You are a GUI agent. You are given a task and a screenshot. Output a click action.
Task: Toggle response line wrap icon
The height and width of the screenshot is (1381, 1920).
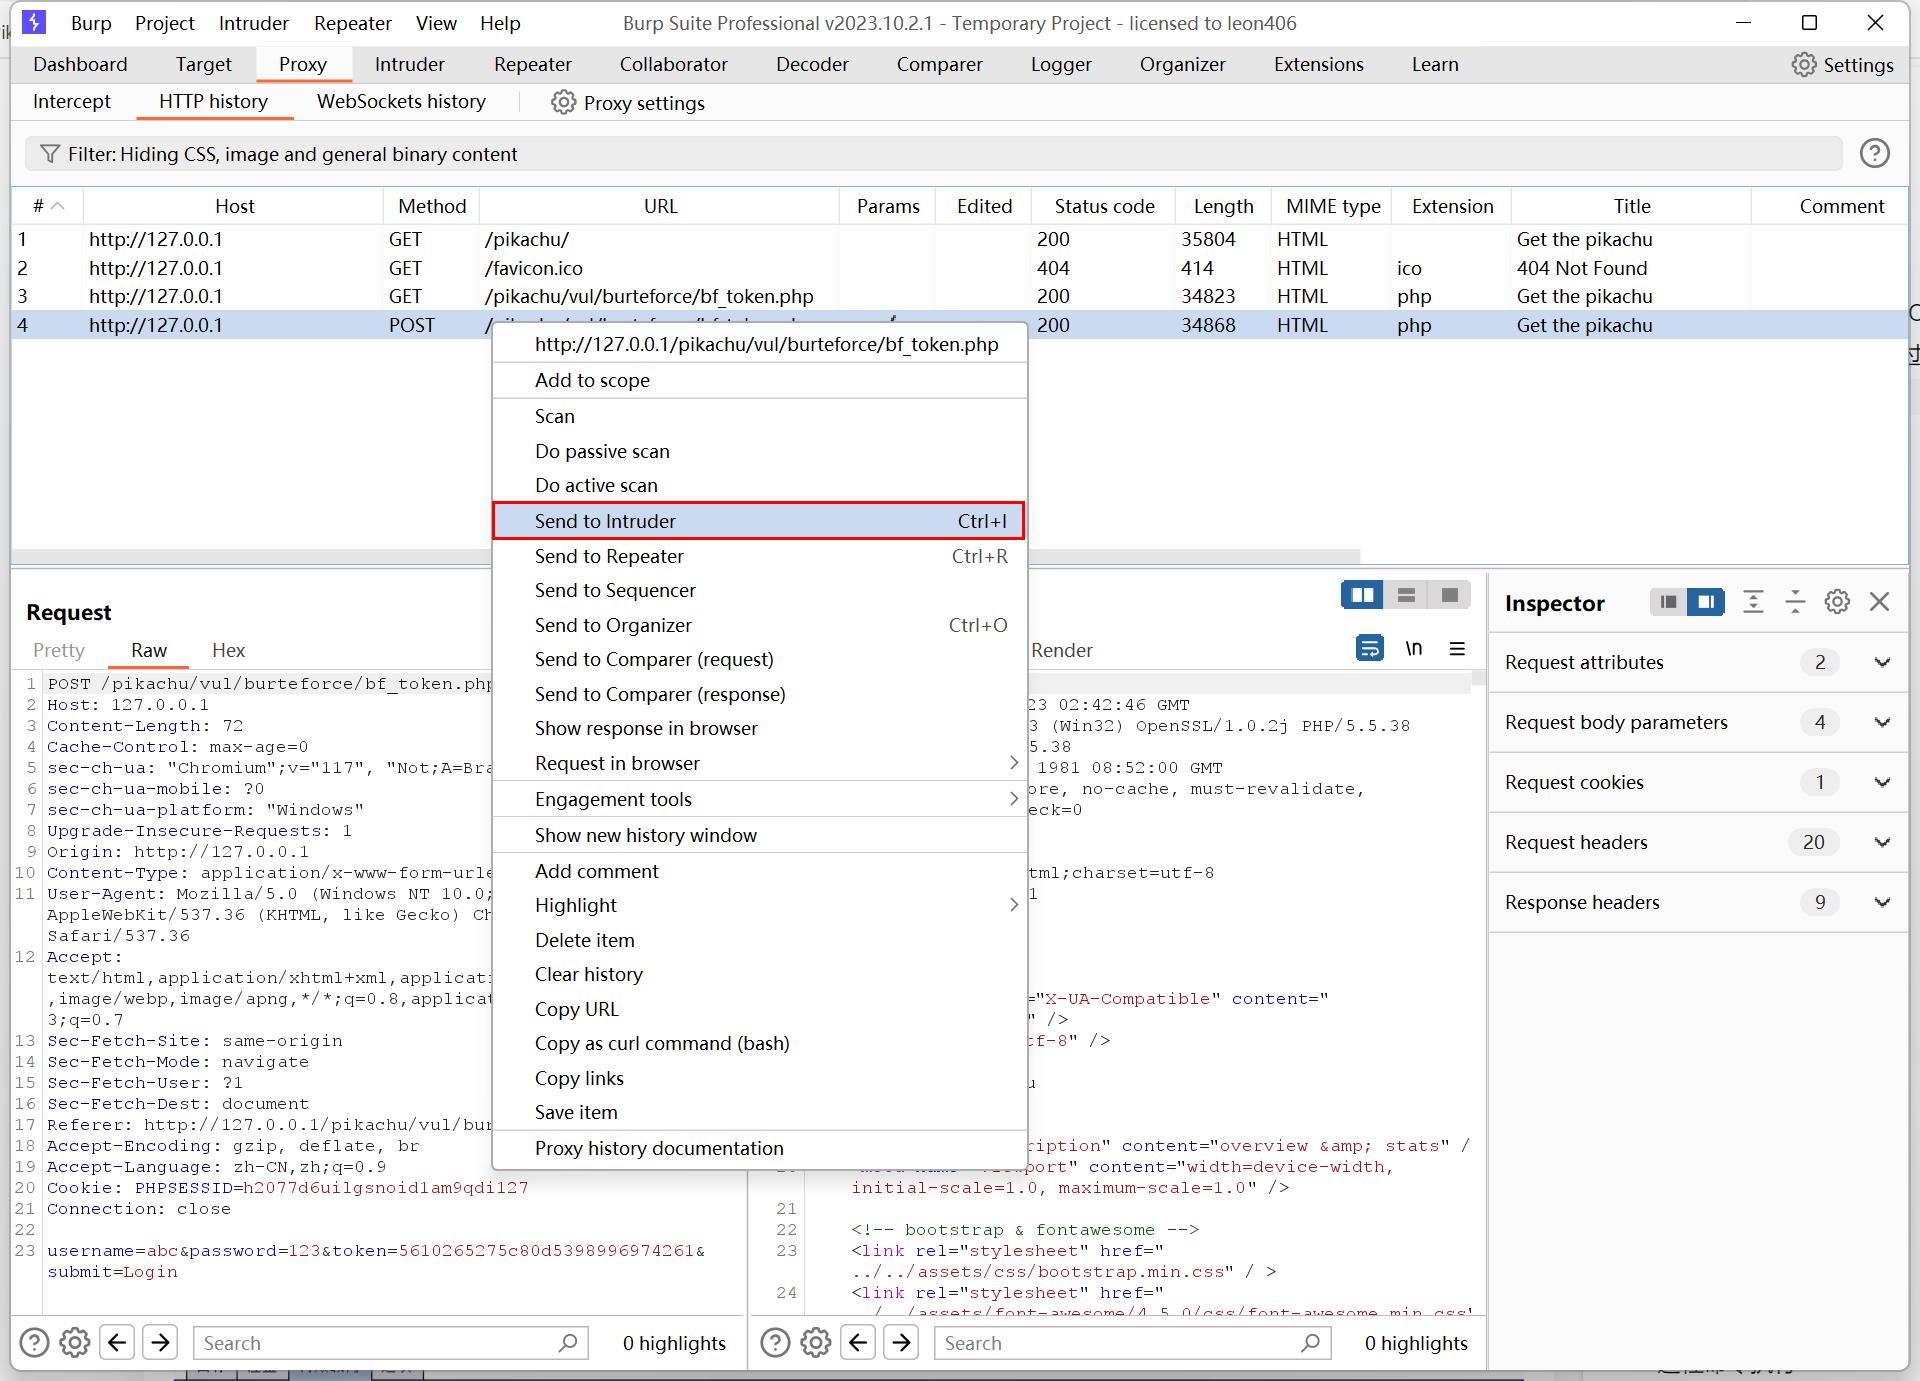tap(1369, 648)
